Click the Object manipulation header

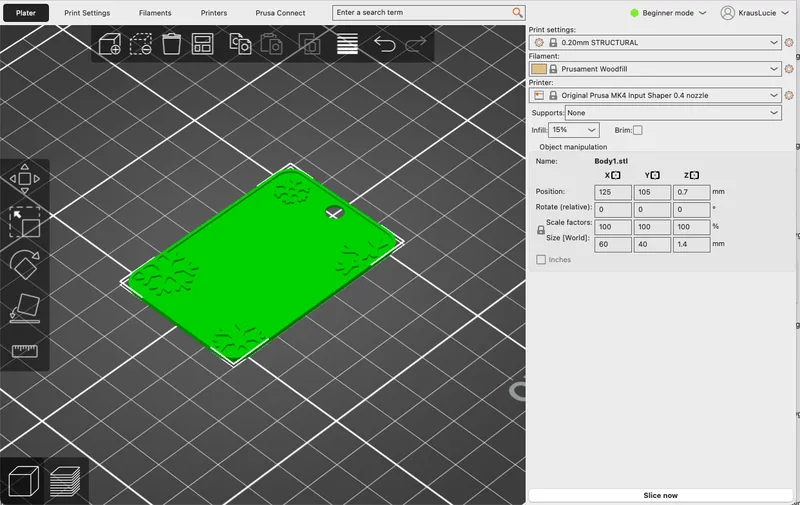click(x=573, y=147)
